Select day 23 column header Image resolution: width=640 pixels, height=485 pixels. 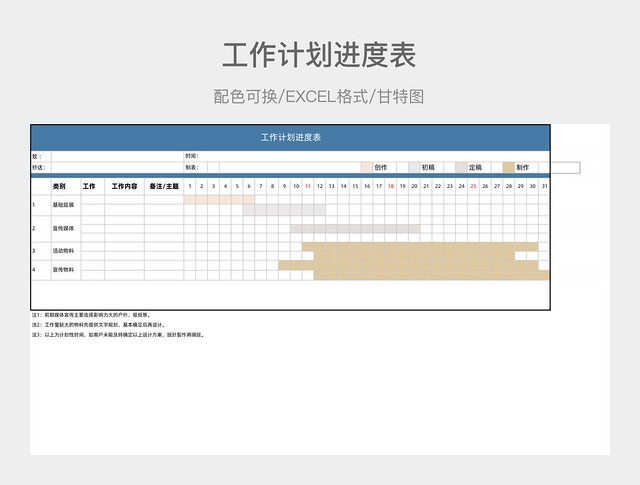click(x=450, y=186)
